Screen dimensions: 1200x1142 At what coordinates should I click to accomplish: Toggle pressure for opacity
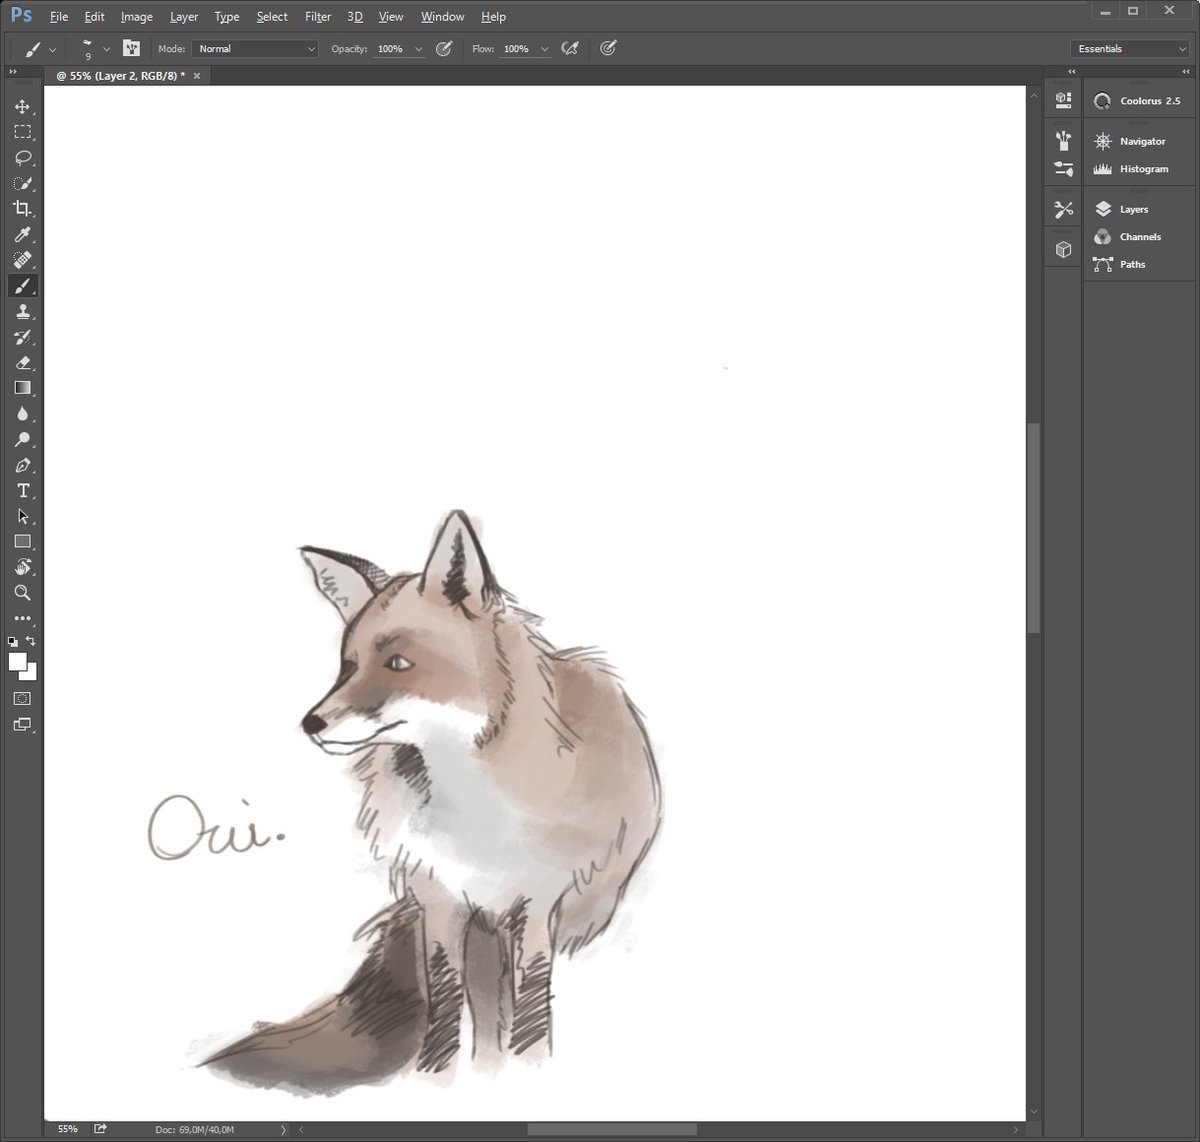point(444,48)
